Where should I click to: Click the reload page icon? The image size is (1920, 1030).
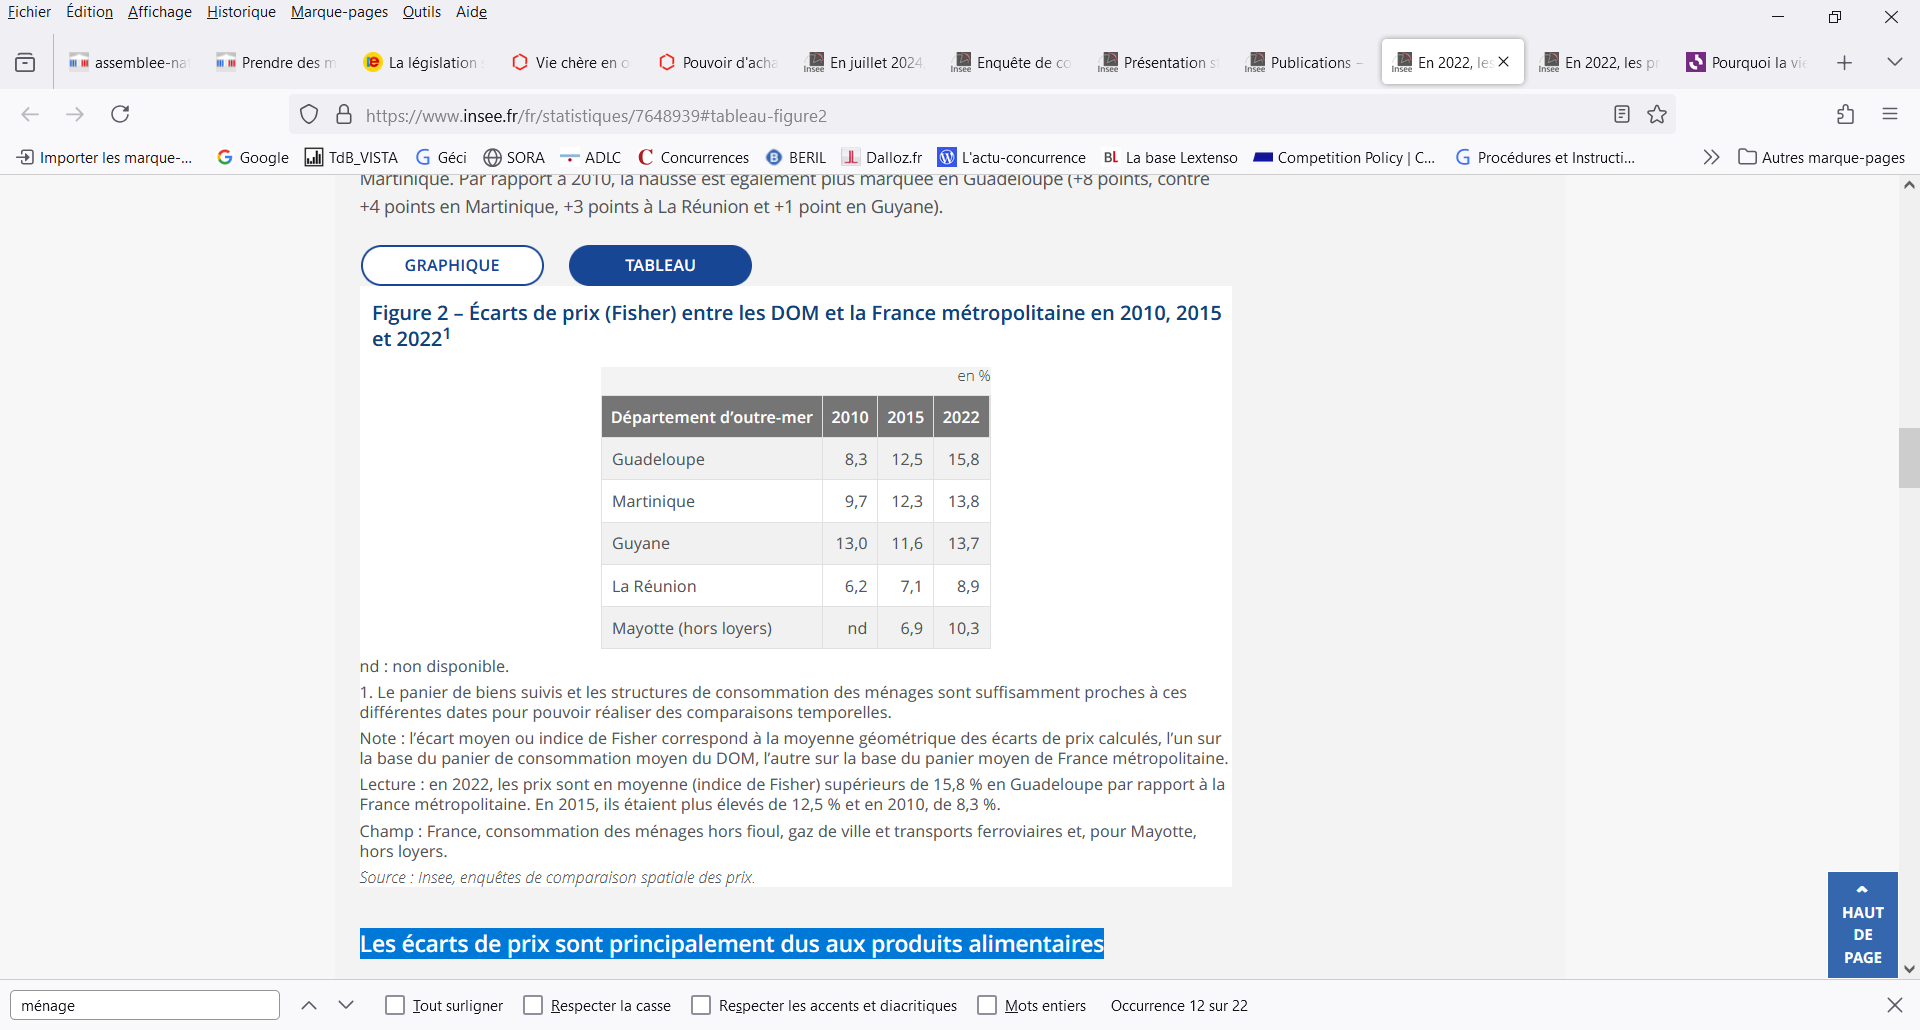tap(120, 114)
